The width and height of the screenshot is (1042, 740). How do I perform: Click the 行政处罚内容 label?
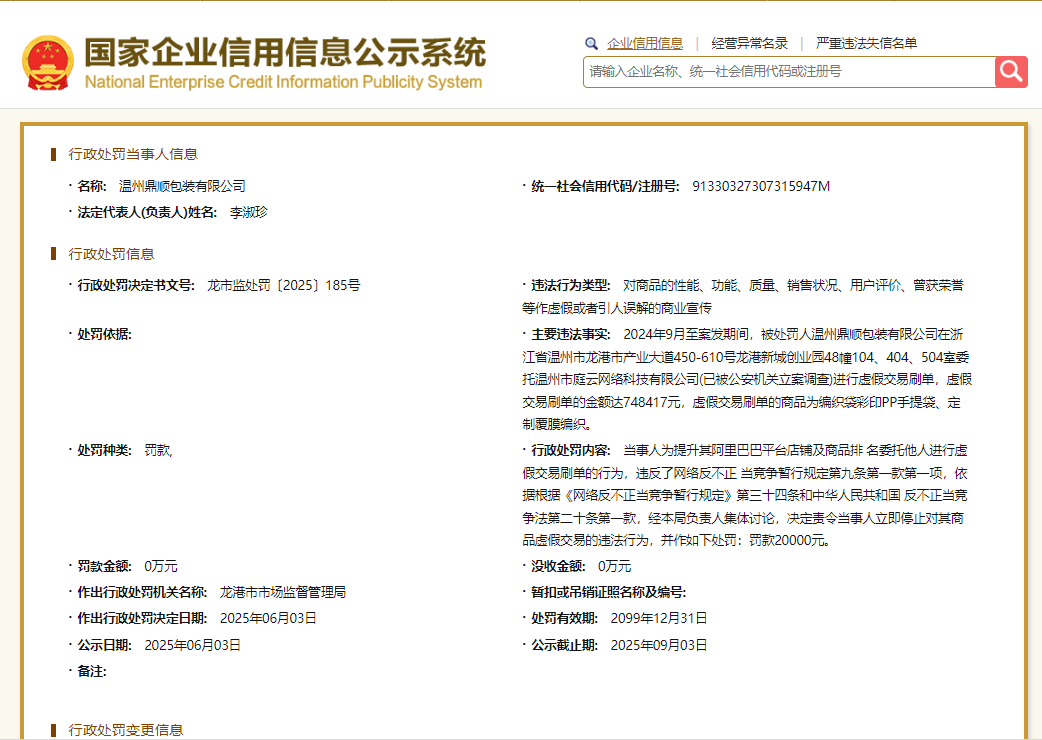pos(571,450)
